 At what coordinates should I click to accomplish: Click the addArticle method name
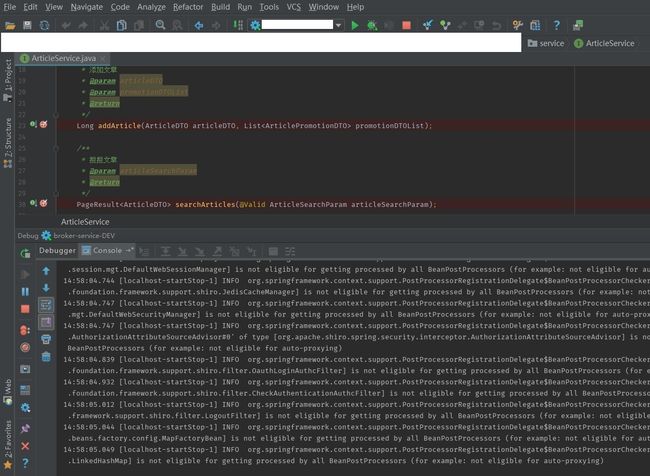(119, 125)
